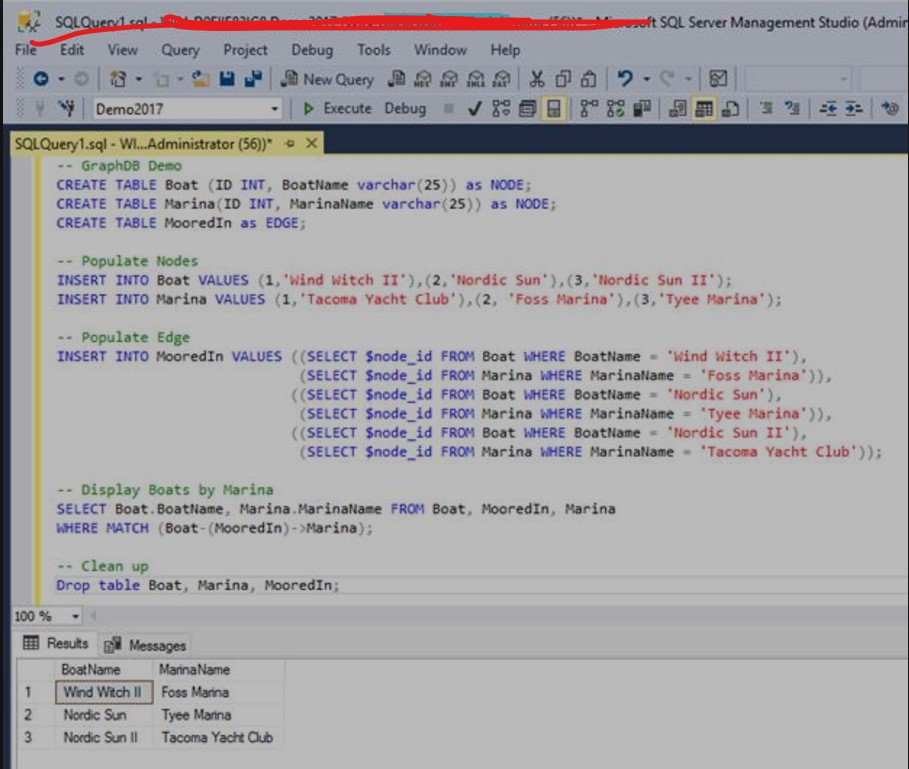Click the DMX query icon
This screenshot has width=909, height=769.
click(x=449, y=78)
